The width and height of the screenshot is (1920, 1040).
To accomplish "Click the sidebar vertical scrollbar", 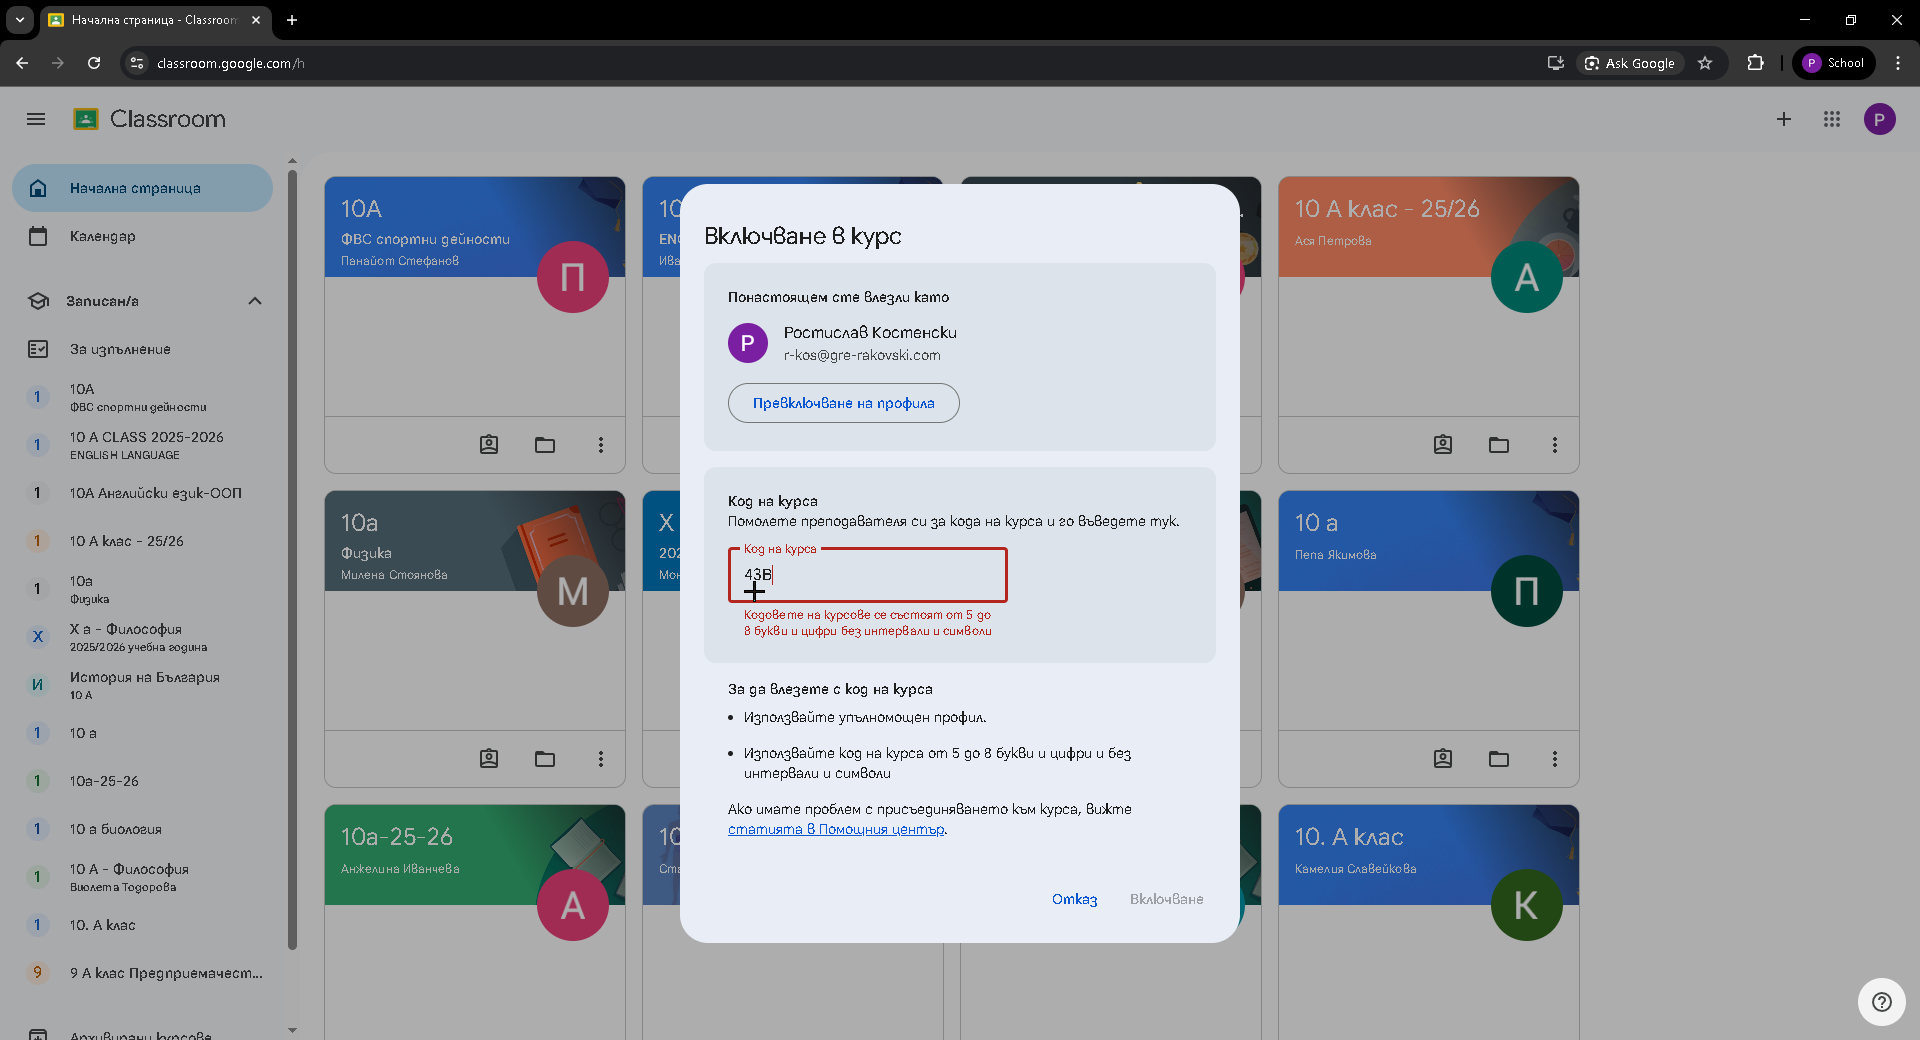I will tap(292, 560).
